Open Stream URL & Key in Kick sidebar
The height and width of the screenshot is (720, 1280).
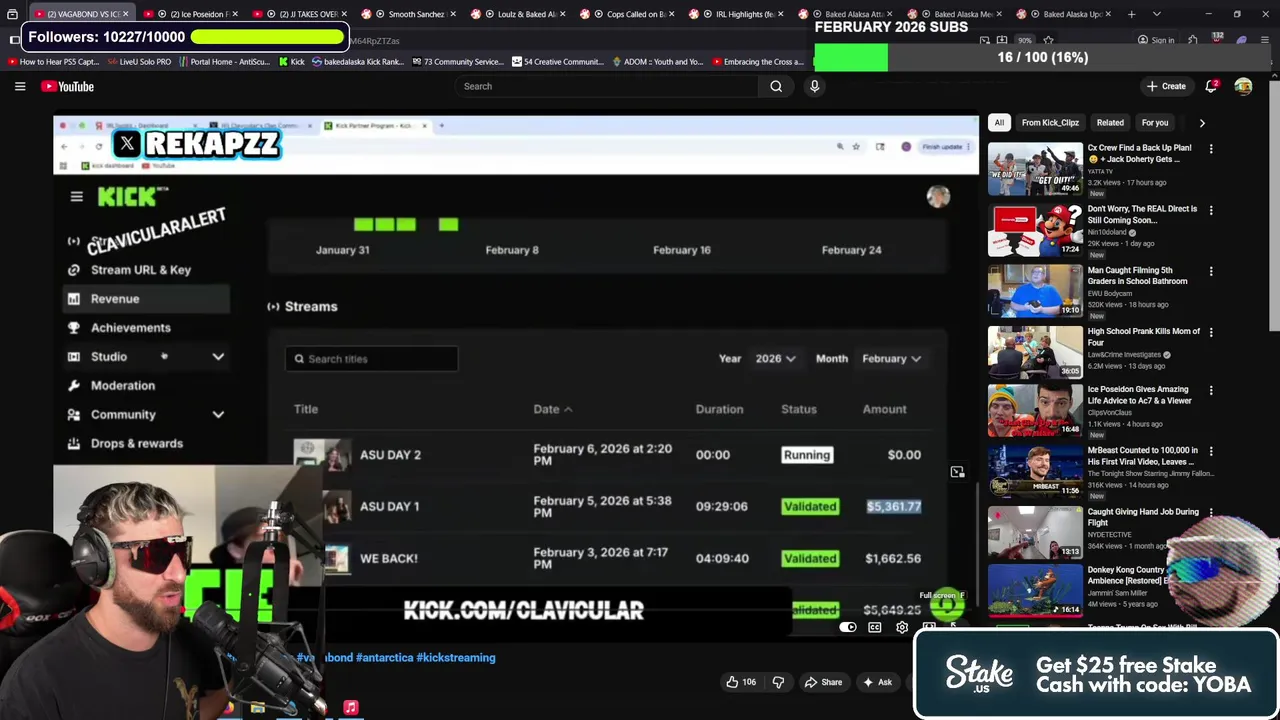(x=140, y=270)
